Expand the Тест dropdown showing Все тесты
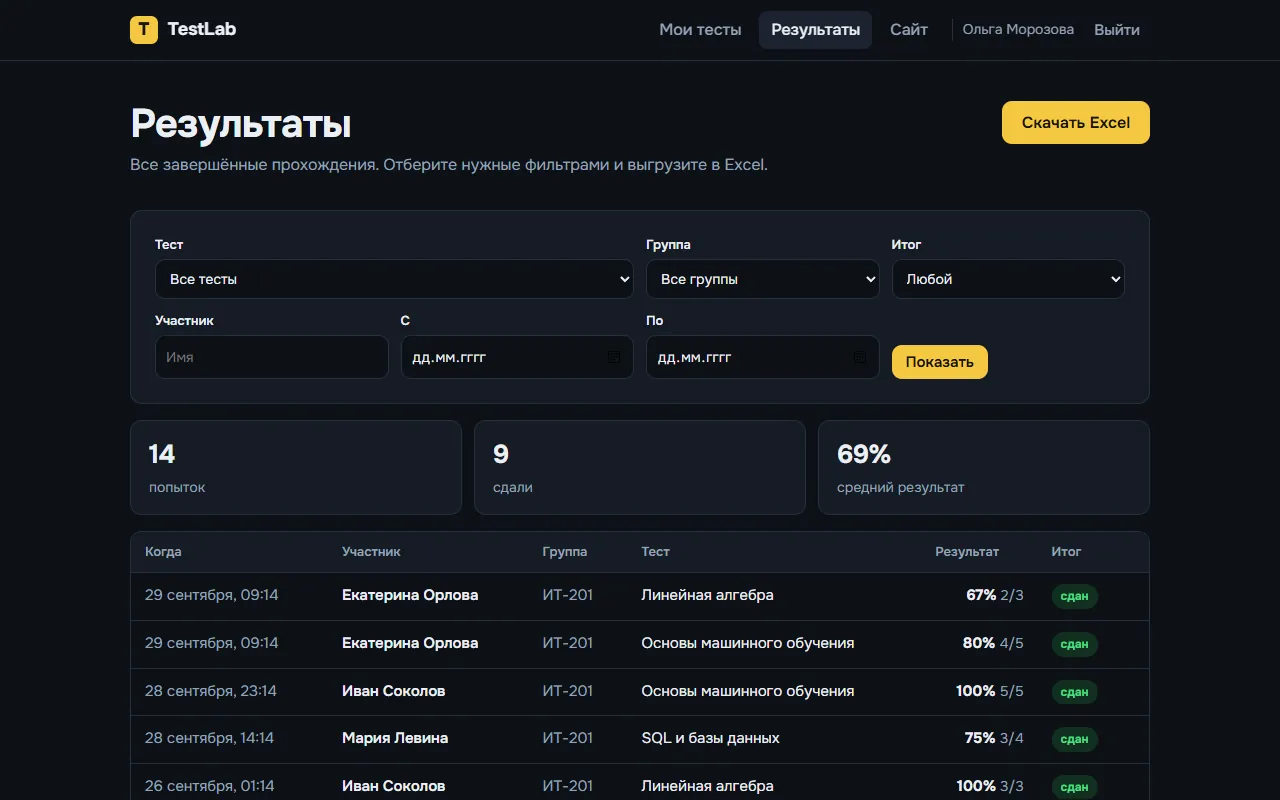 [394, 279]
